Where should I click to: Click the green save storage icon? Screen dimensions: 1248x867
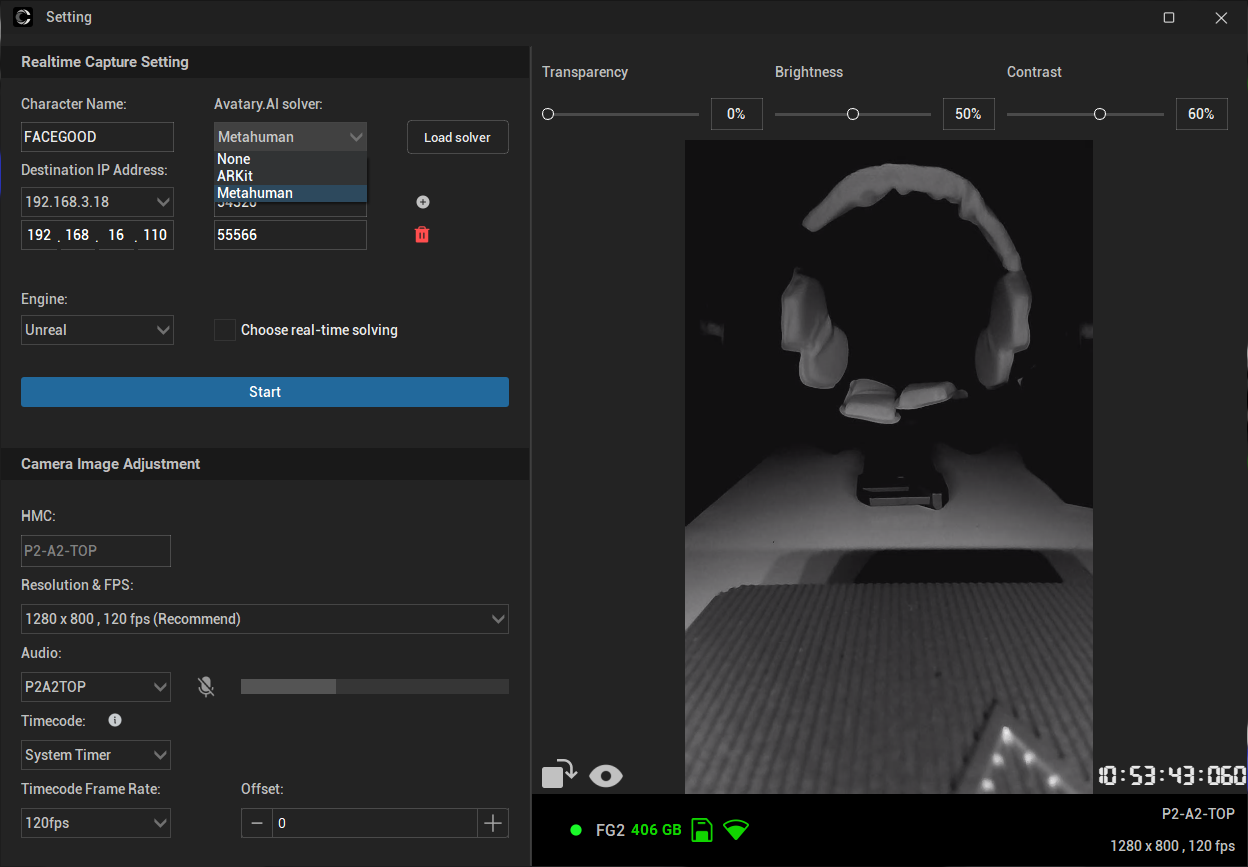click(702, 830)
